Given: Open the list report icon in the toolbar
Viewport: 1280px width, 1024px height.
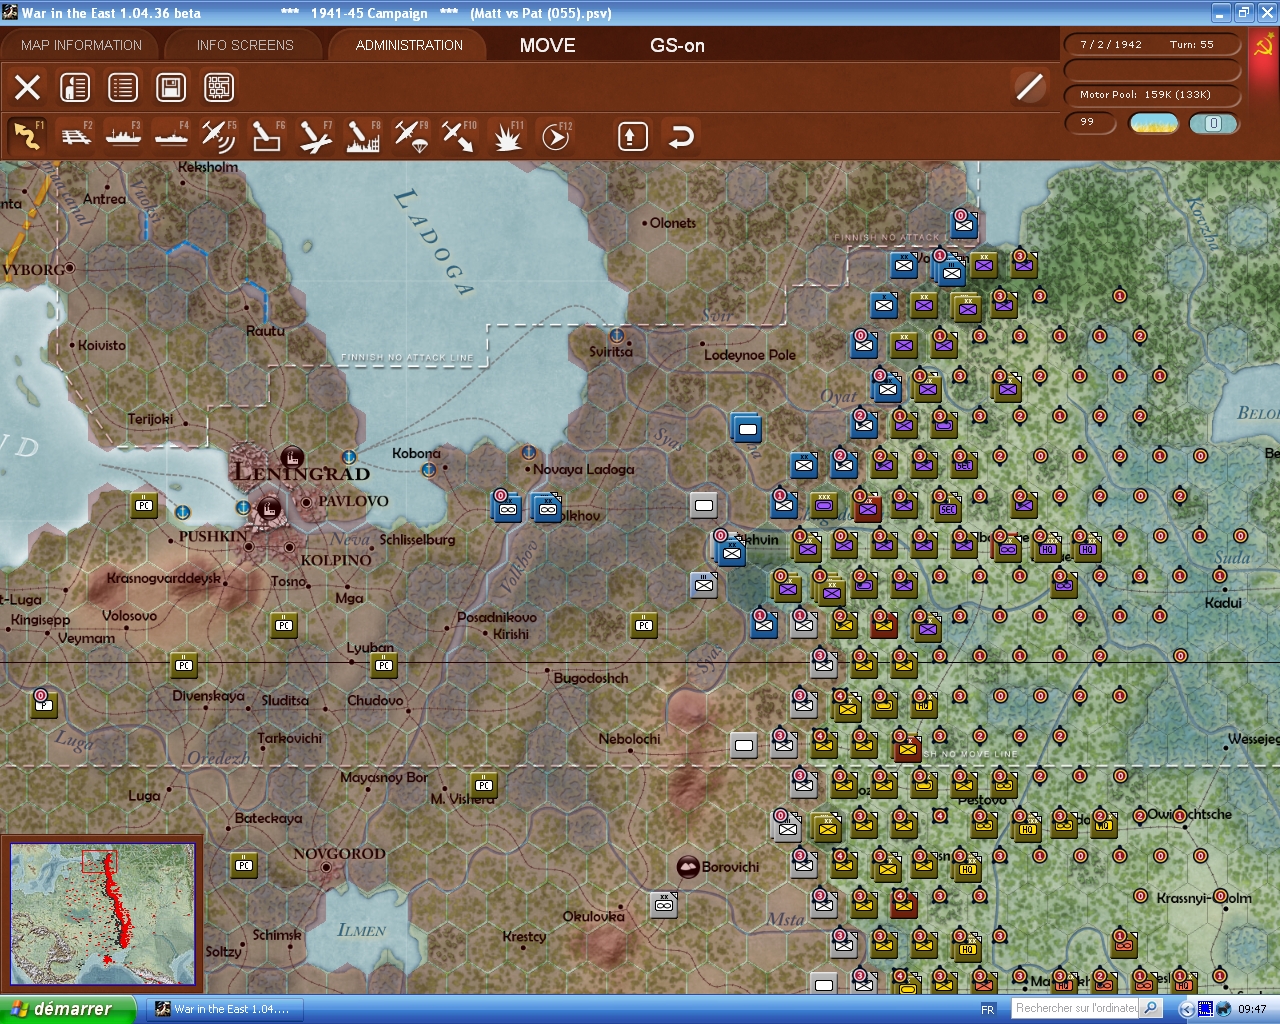Looking at the screenshot, I should 123,88.
